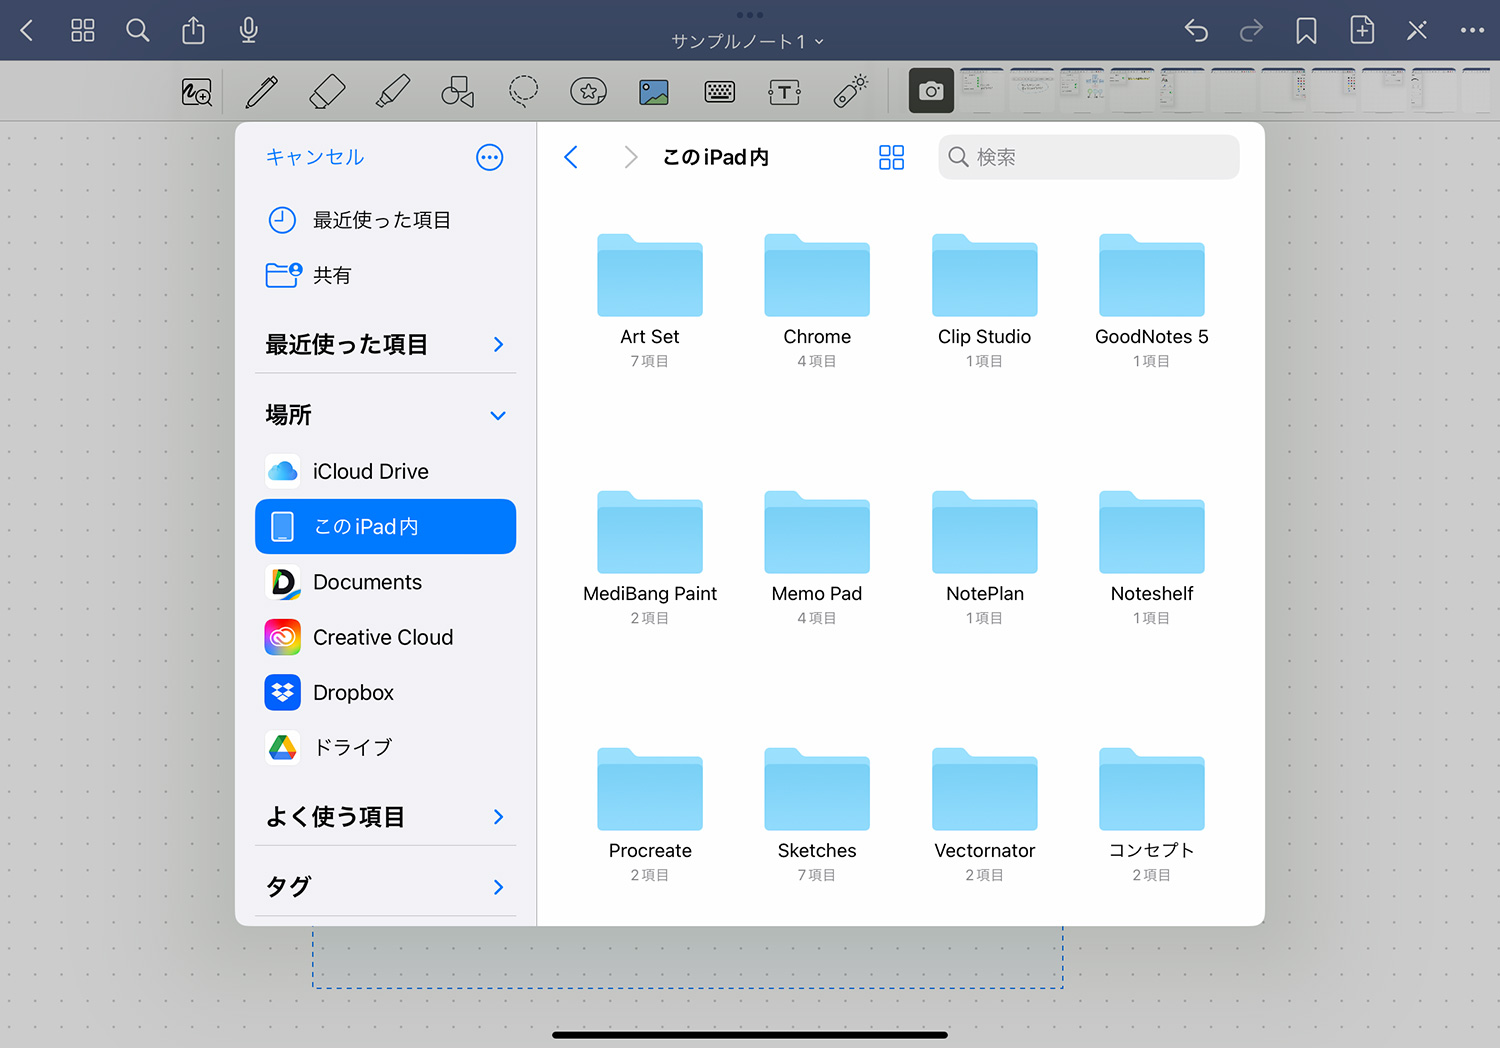Select the Laser pointer tool
Screen dimensions: 1500x1048
851,91
